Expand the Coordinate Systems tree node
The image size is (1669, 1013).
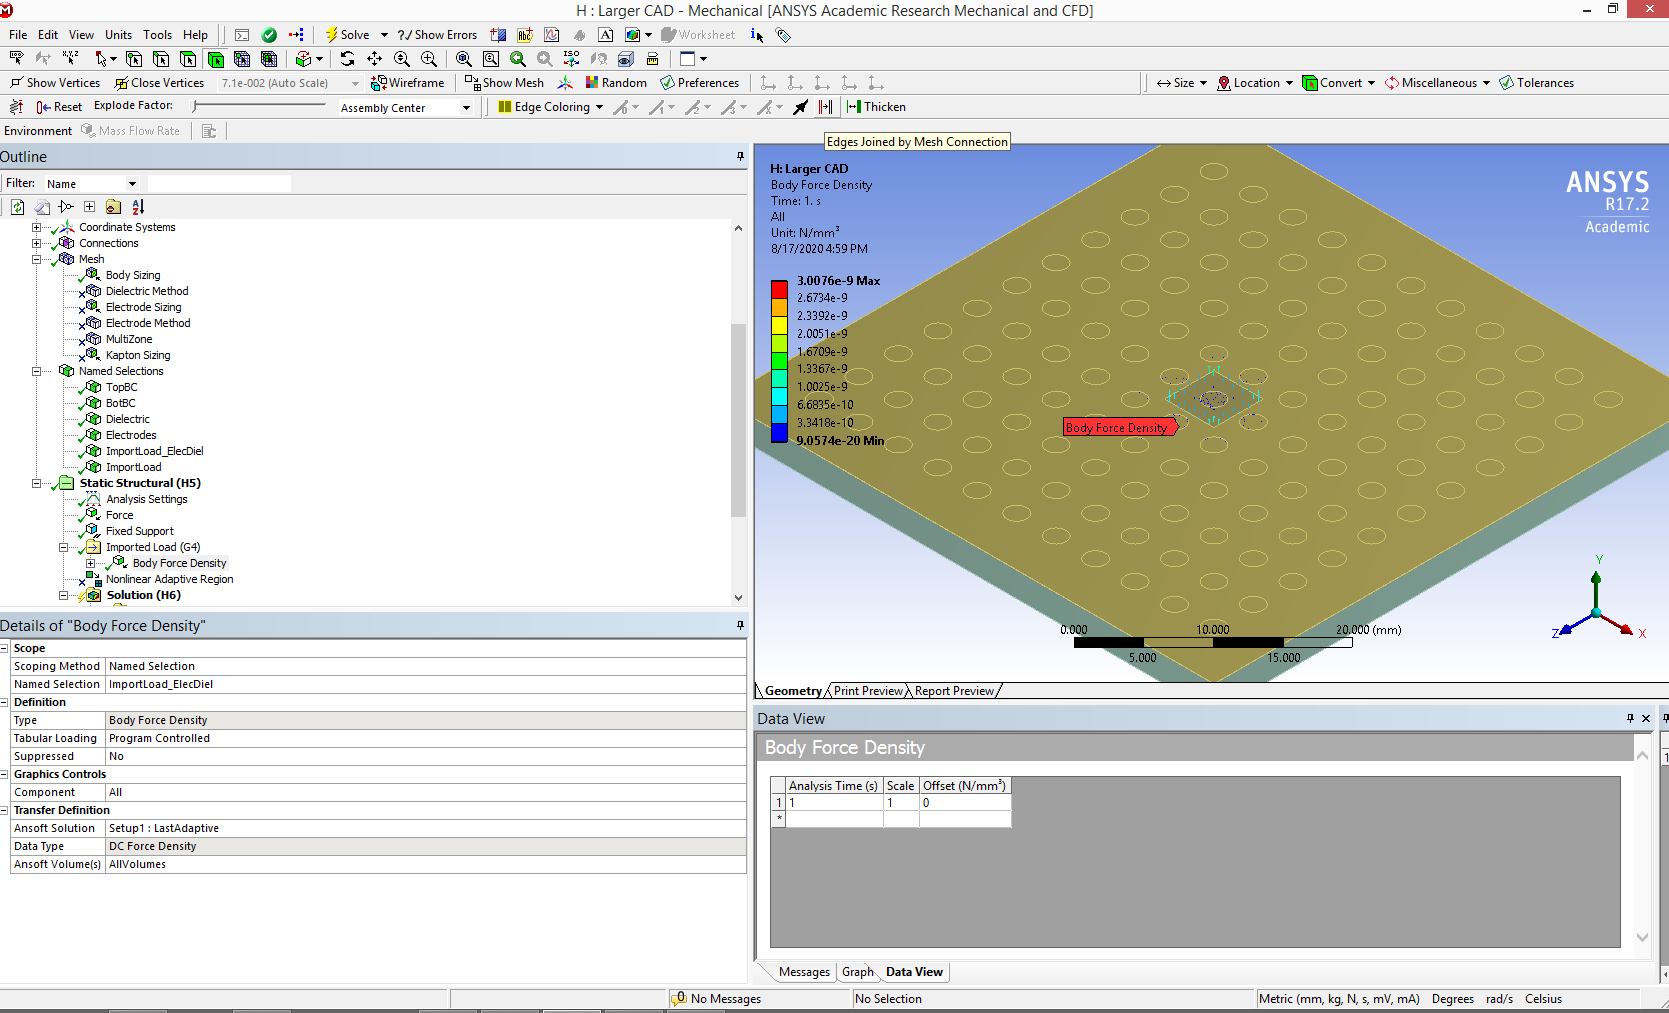[37, 227]
